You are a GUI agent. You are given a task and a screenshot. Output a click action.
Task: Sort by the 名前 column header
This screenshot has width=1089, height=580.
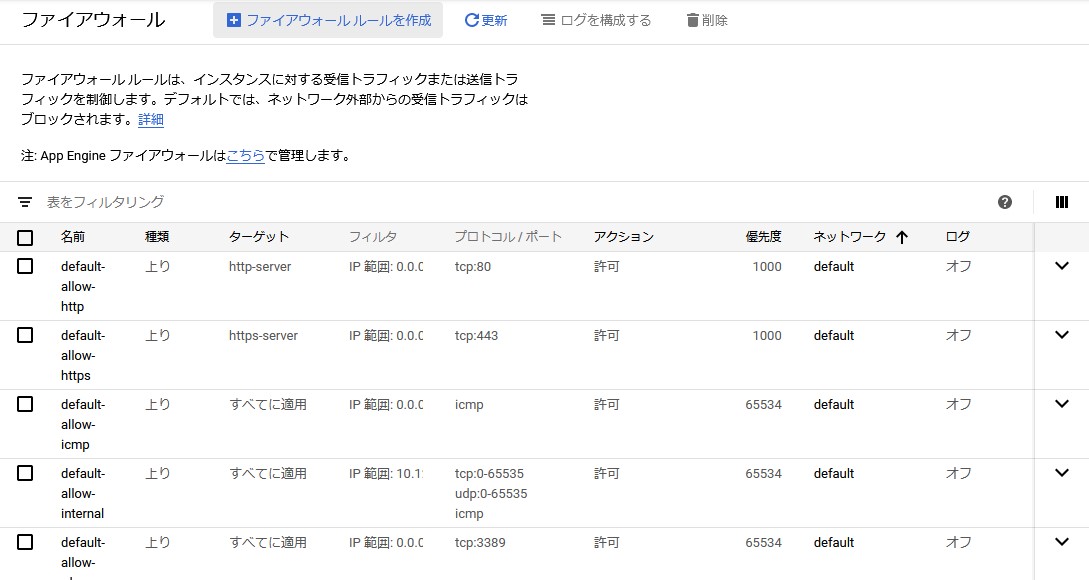pyautogui.click(x=73, y=237)
